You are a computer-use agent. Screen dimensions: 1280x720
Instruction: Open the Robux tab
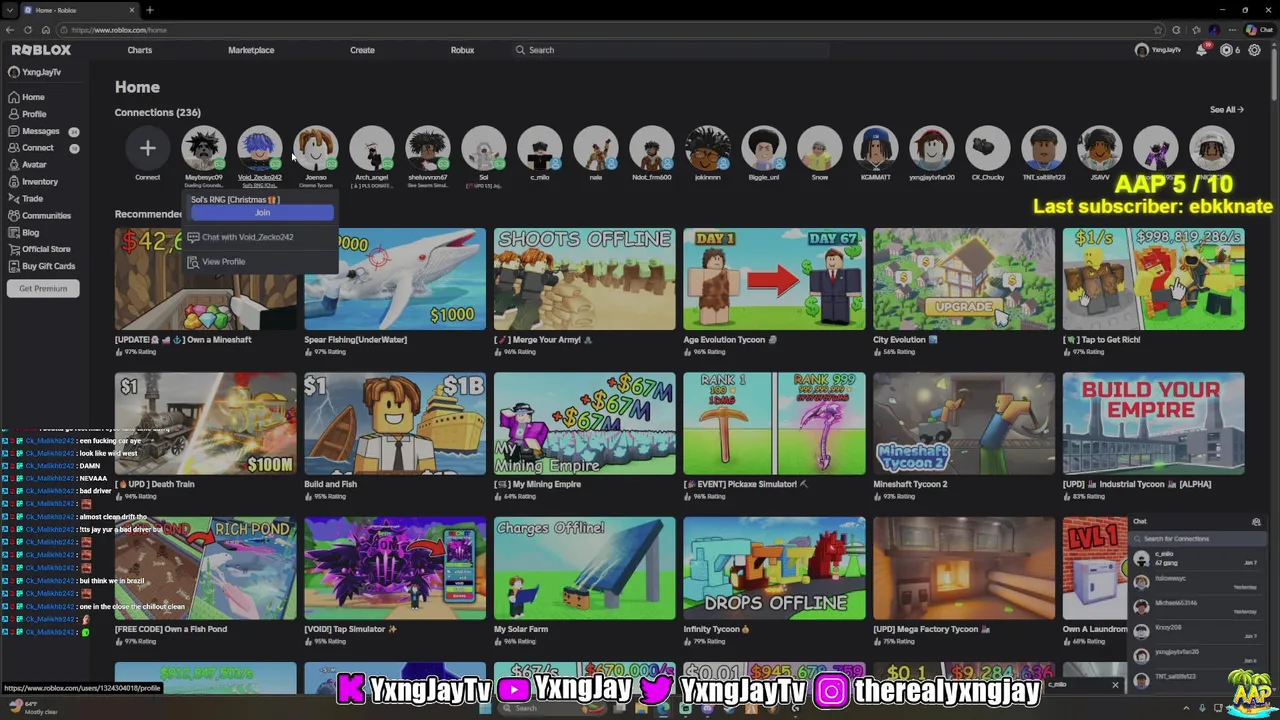[462, 50]
